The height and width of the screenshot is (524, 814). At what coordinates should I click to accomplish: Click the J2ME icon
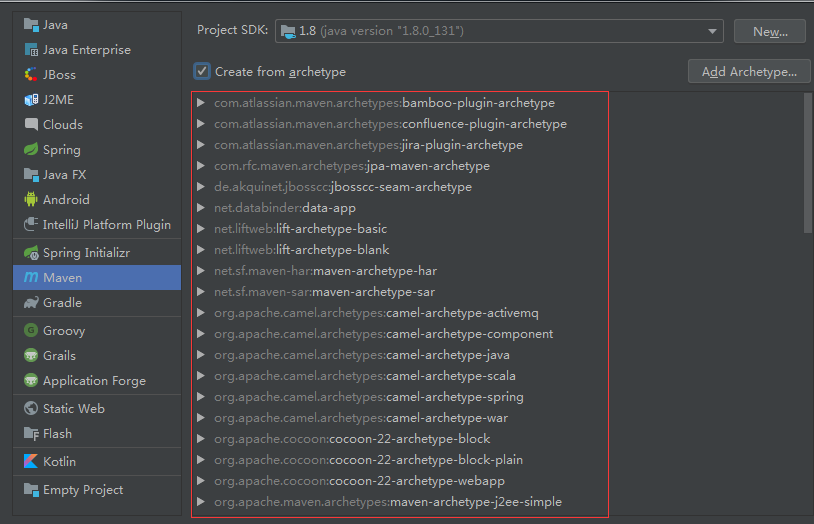31,100
